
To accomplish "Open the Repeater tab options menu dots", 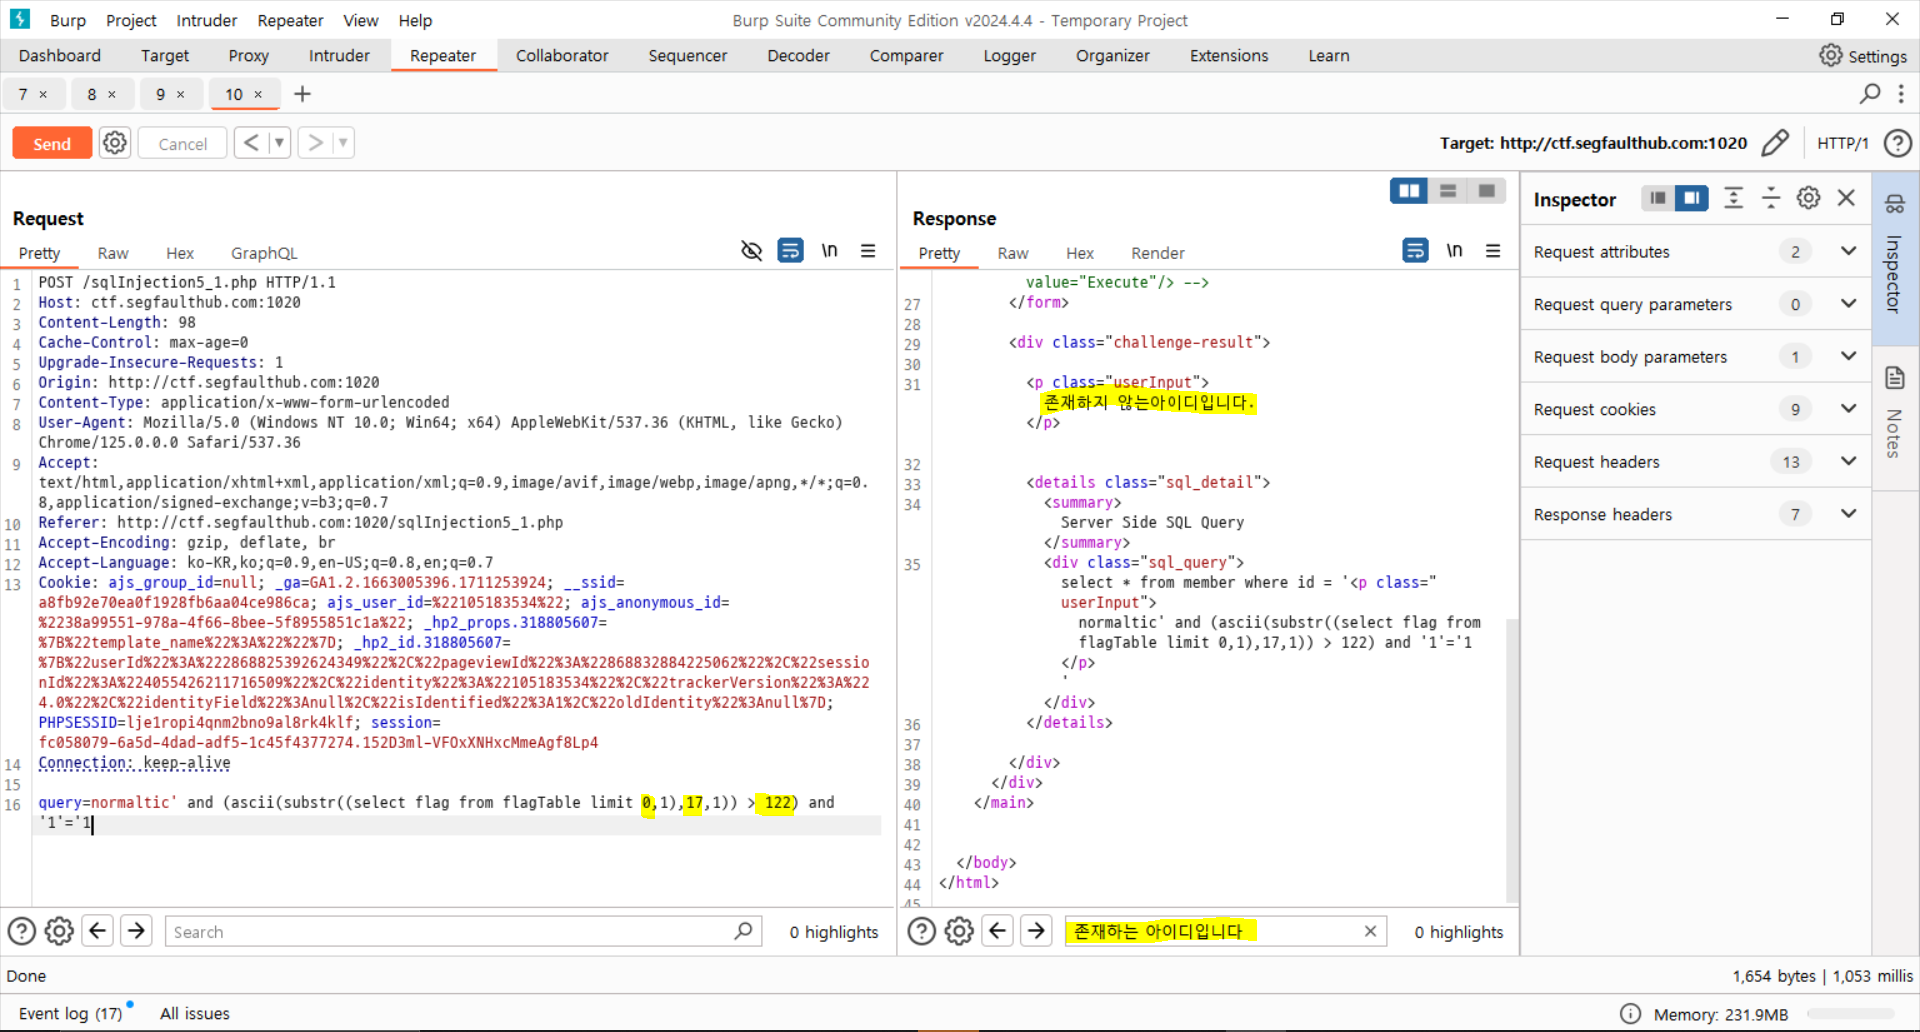I will click(1901, 93).
